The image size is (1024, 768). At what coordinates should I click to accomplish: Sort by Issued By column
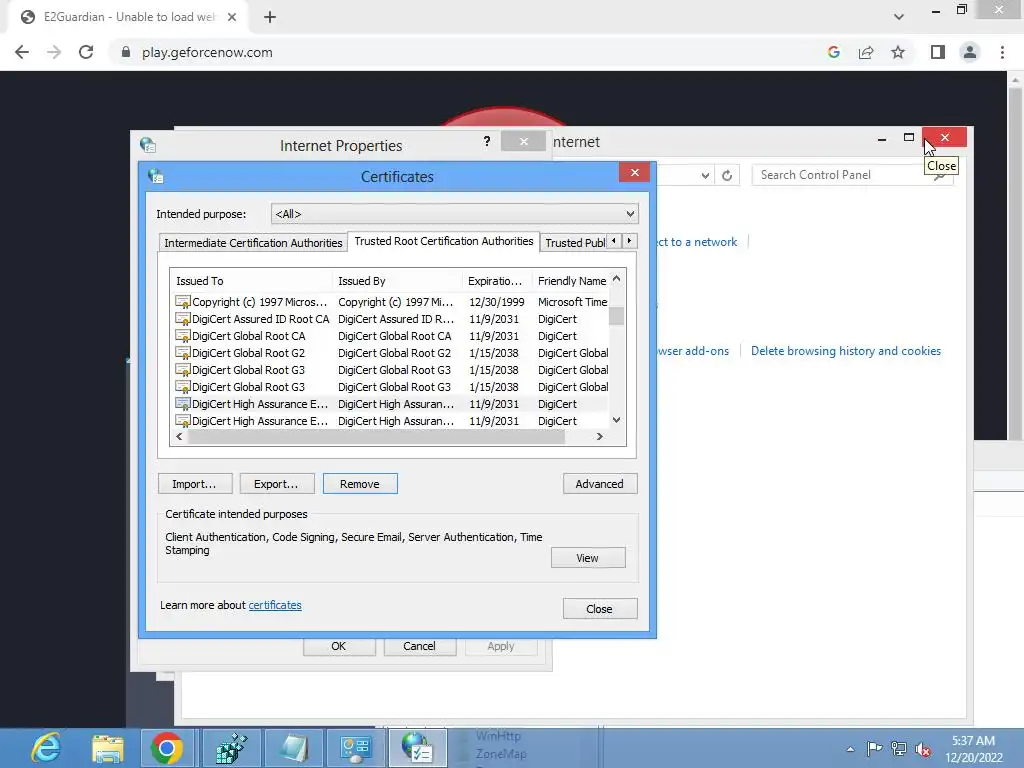[397, 281]
